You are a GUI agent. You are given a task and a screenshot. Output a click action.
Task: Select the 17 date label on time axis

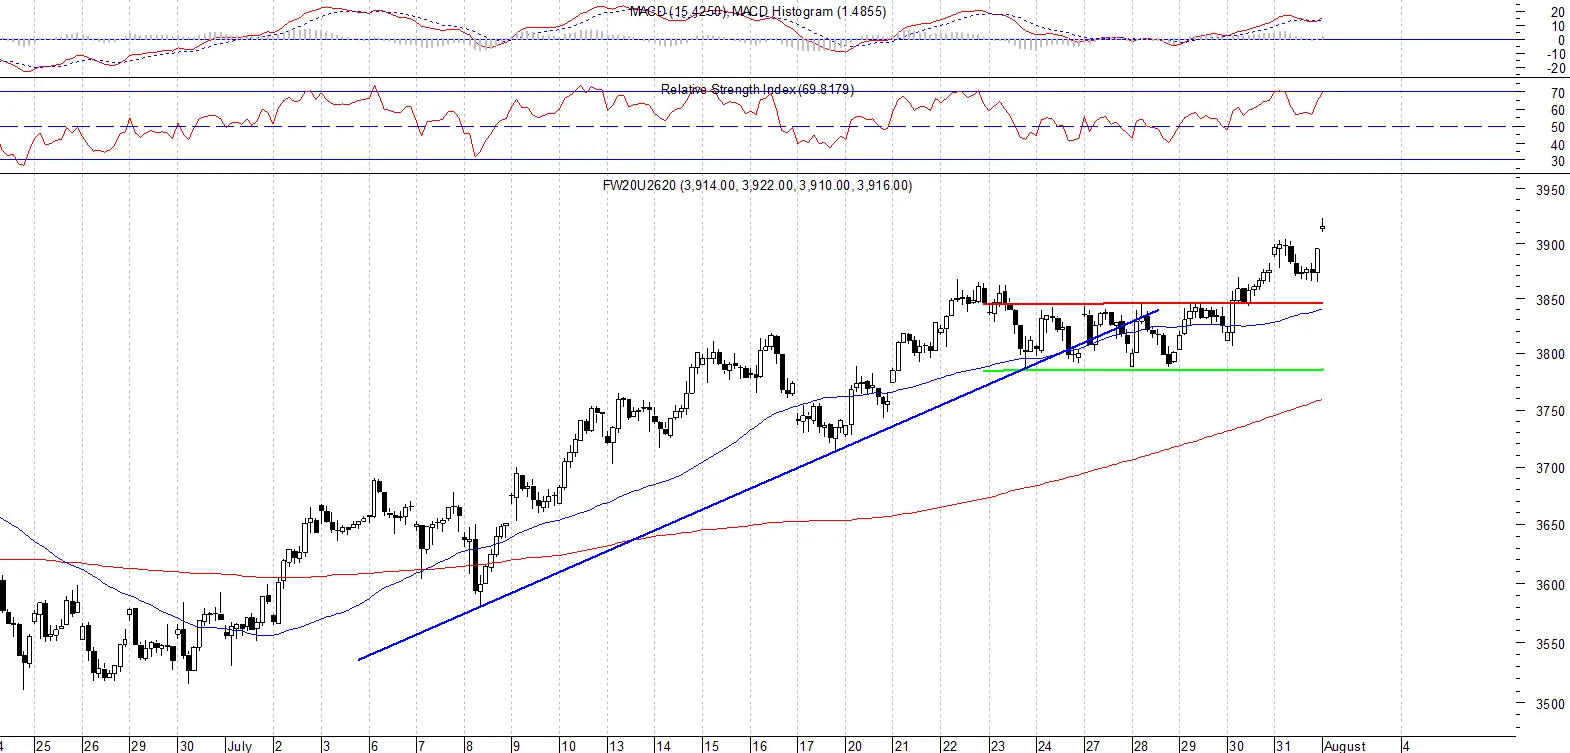[806, 746]
